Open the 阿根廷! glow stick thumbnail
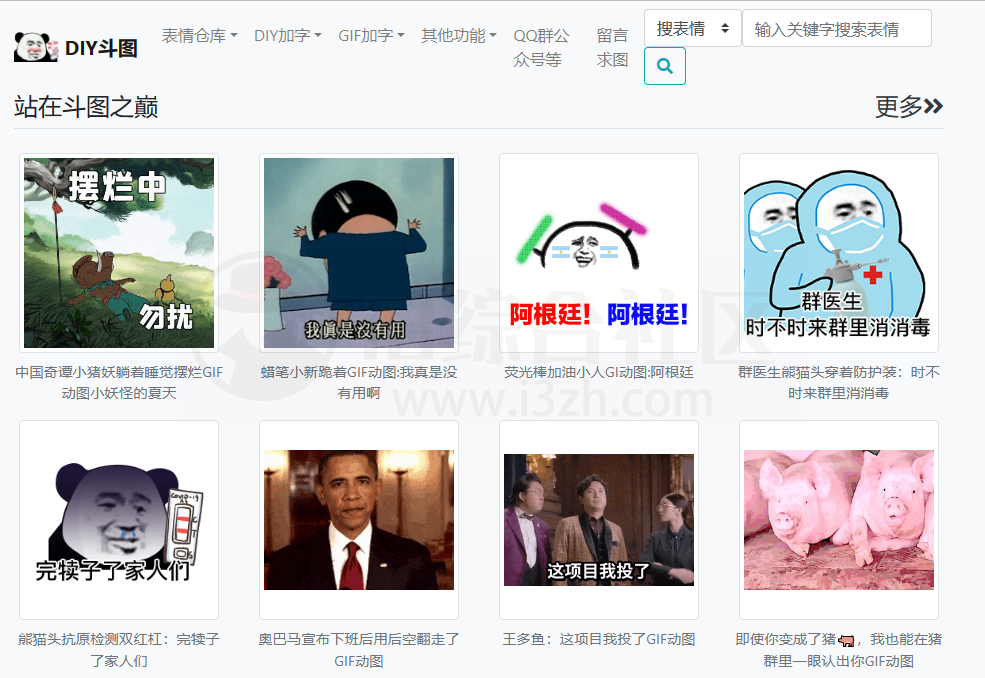The width and height of the screenshot is (985, 678). click(x=599, y=253)
